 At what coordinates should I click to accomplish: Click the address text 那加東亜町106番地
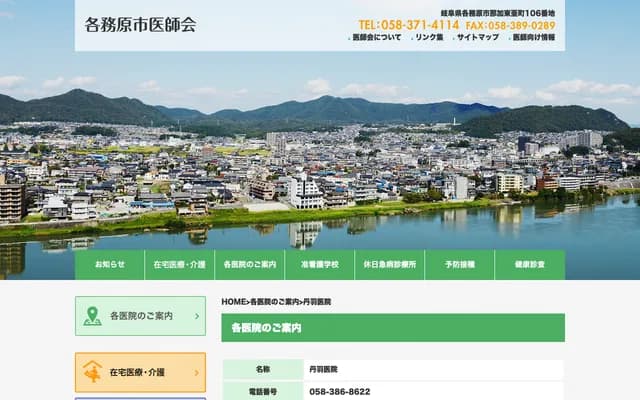click(522, 13)
